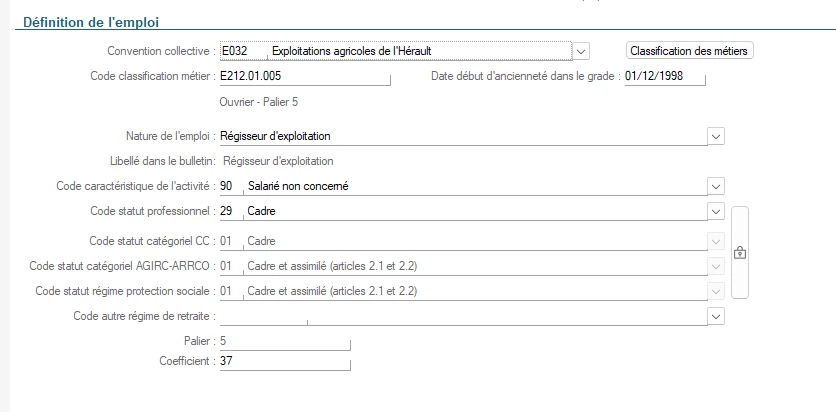Screen dimensions: 836x412
Task: Expand the Convention collective dropdown
Action: coord(582,50)
